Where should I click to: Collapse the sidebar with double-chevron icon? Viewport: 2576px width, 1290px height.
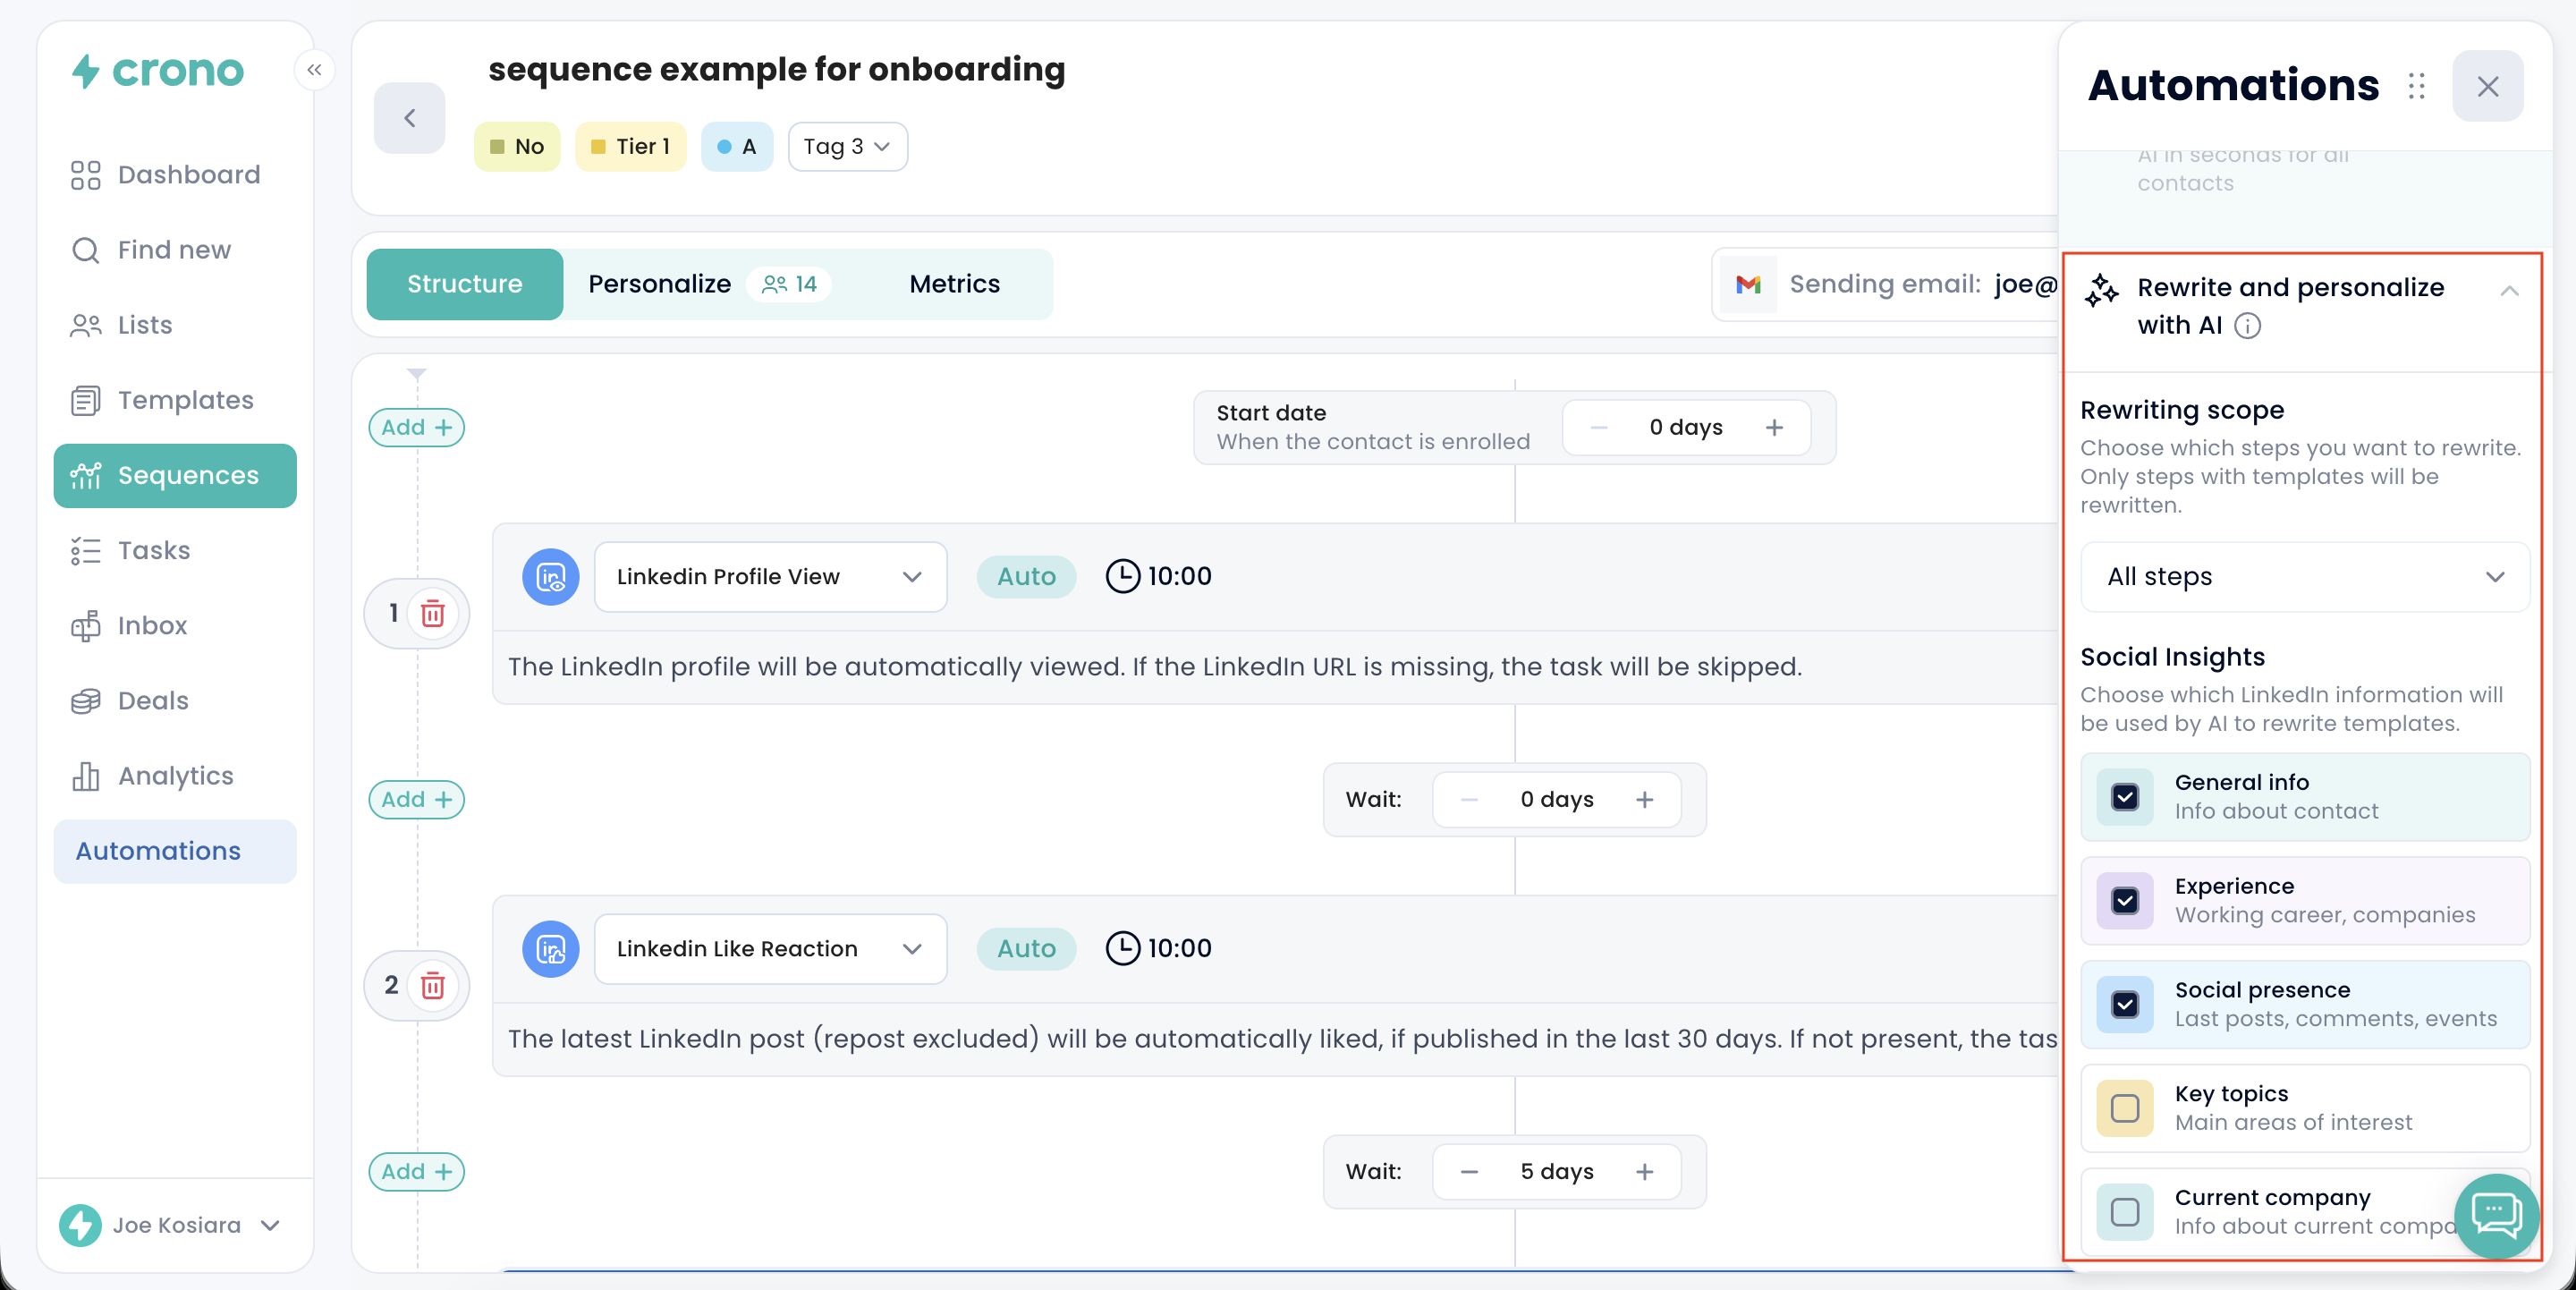314,70
